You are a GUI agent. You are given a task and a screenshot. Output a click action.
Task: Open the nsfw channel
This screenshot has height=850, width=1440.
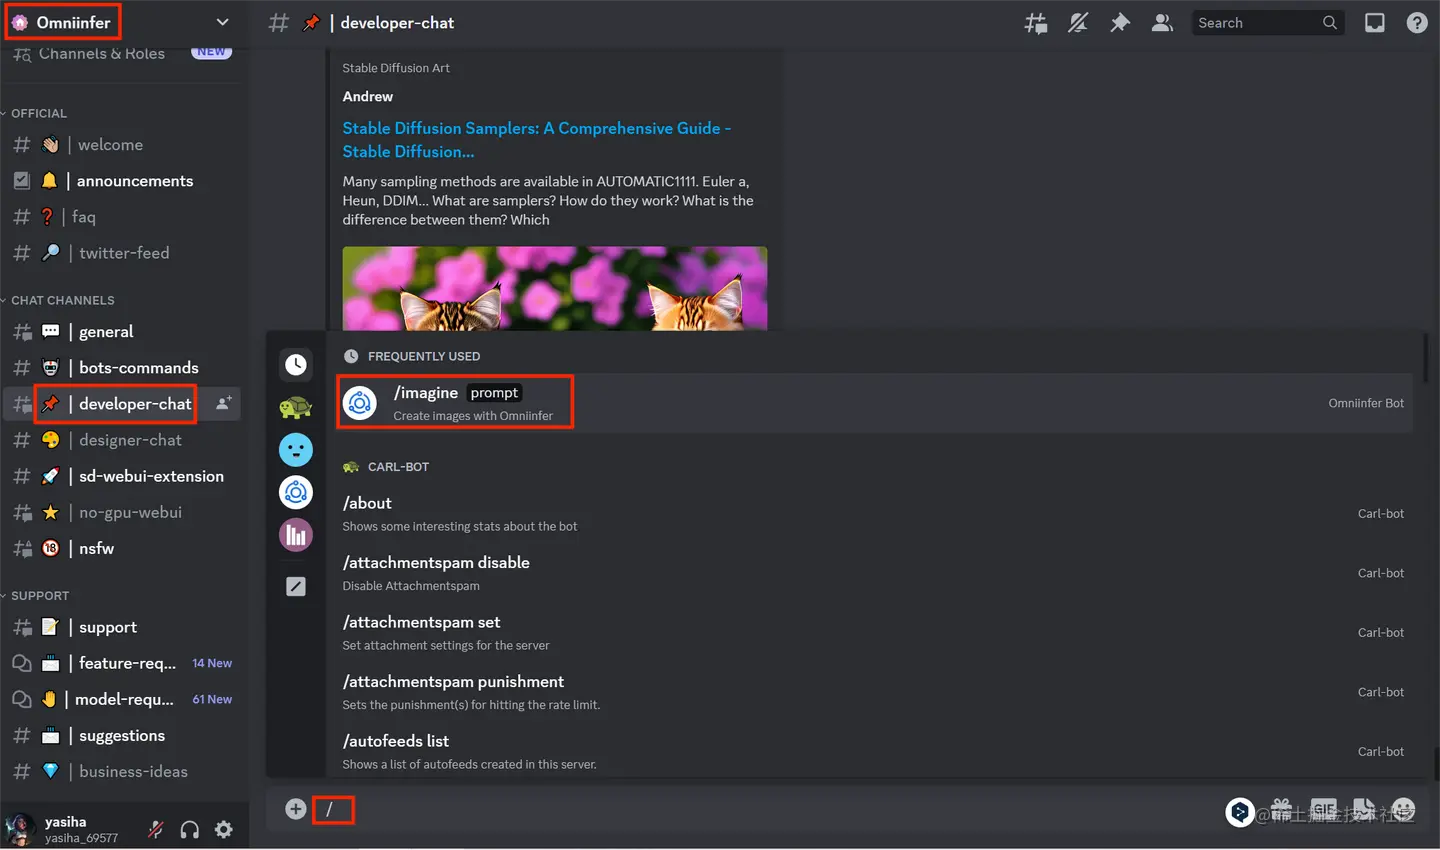(x=122, y=548)
